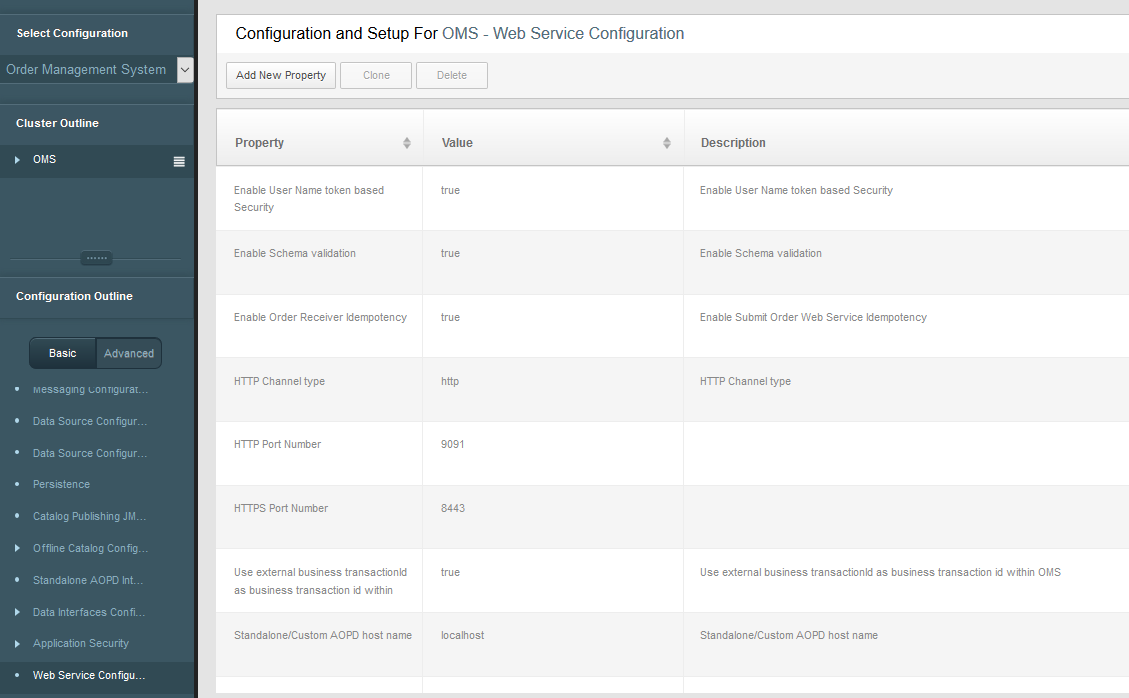Expand Data Interfaces Config tree item
Screen dimensions: 1129x698
point(17,612)
